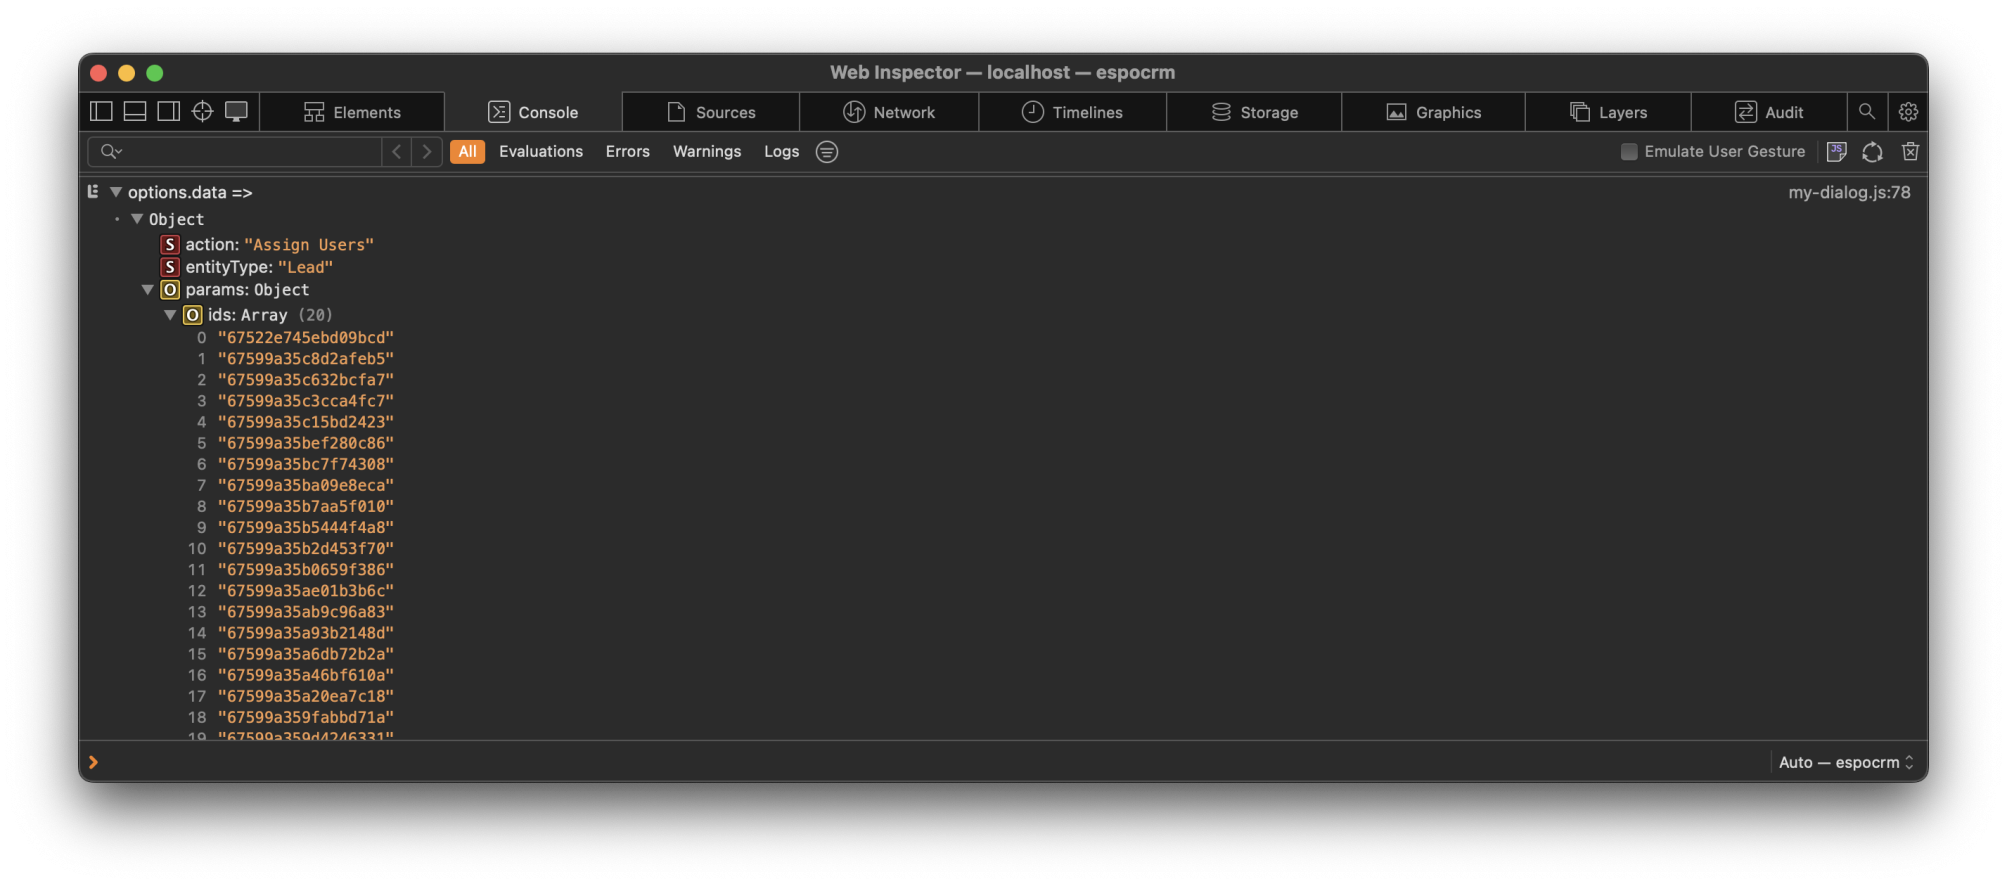Filter console by Errors
Image resolution: width=2007 pixels, height=886 pixels.
click(x=628, y=151)
